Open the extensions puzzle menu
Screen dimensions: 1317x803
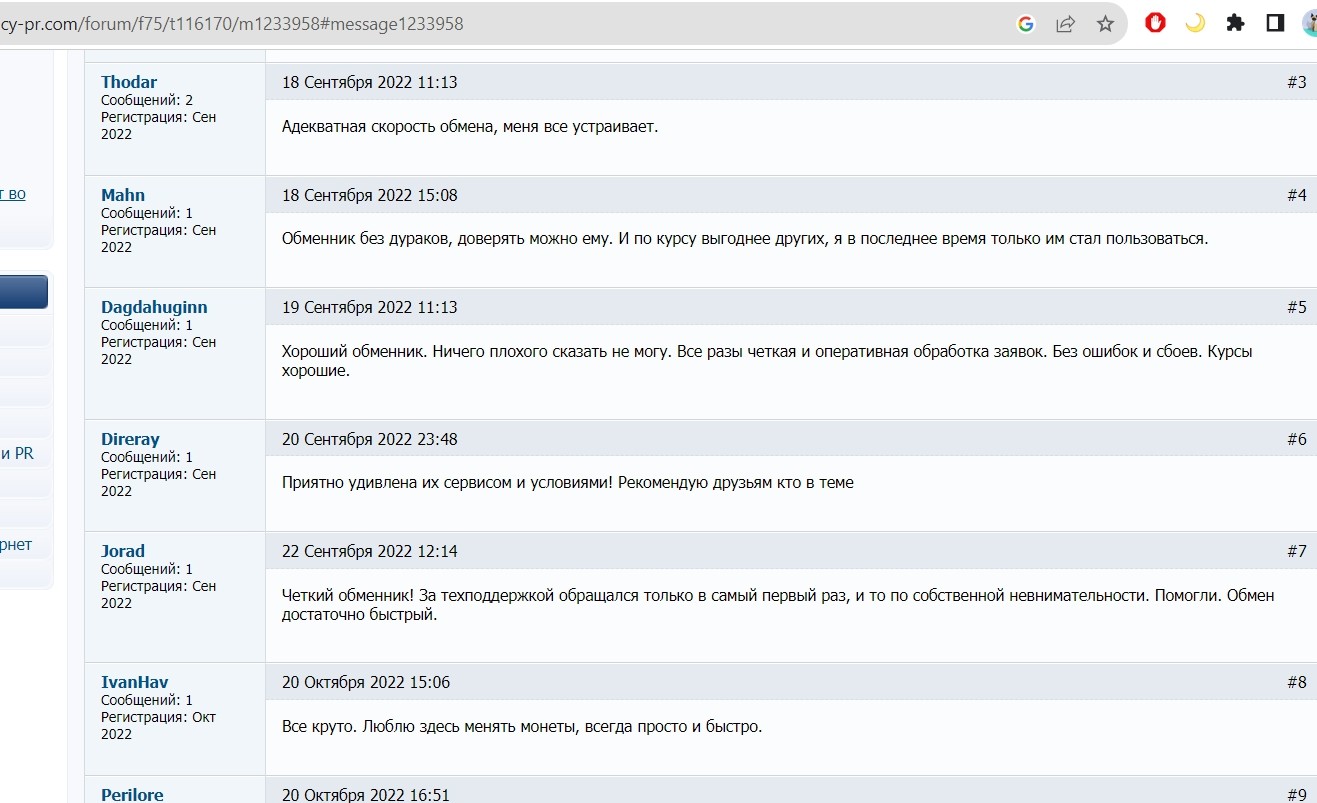pos(1236,23)
